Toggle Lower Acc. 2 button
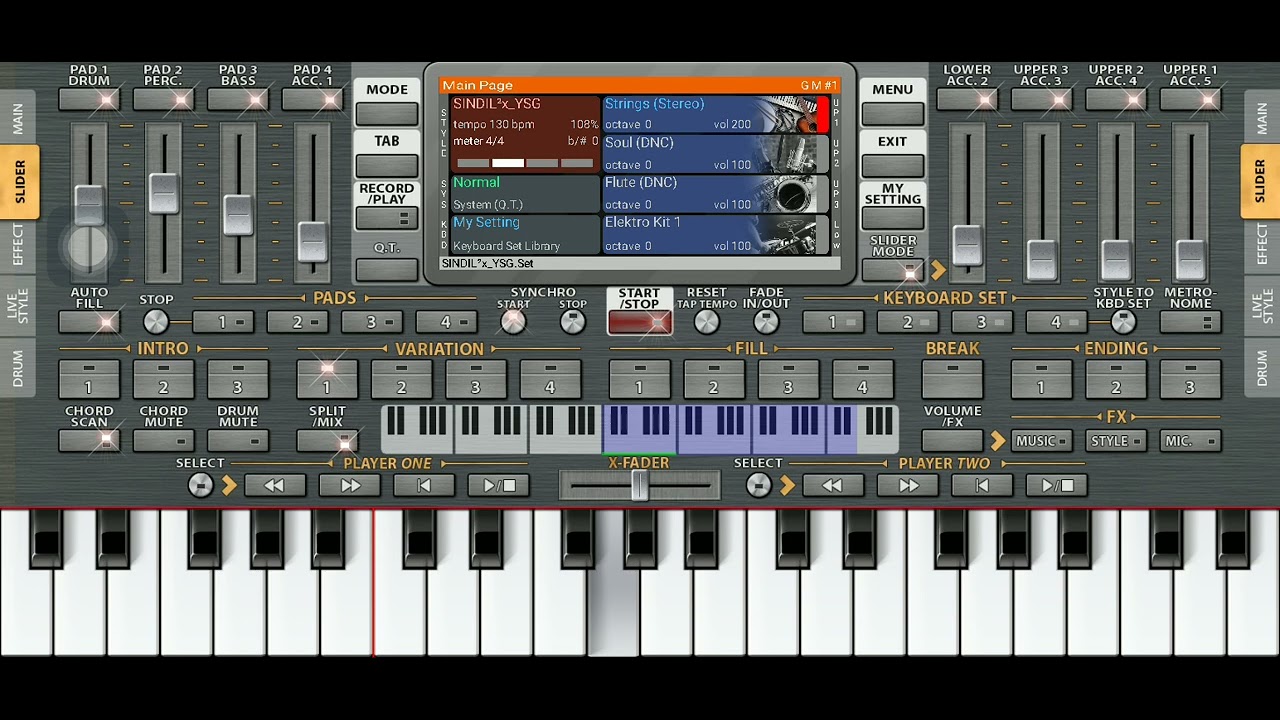1280x720 pixels. [x=967, y=99]
